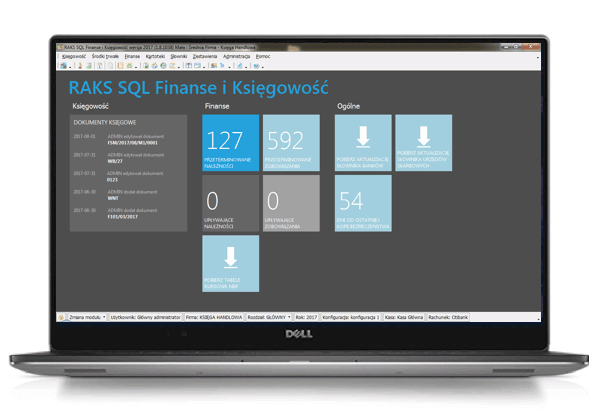This screenshot has height=414, width=596.
Task: Click the Kasa: Kasa Główna status field
Action: click(x=404, y=317)
